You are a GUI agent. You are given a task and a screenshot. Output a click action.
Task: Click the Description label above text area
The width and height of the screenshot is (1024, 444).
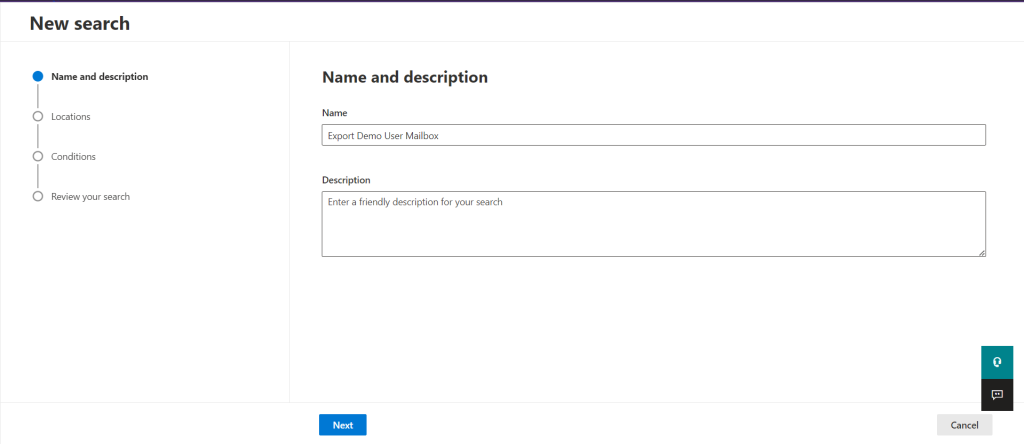346,180
